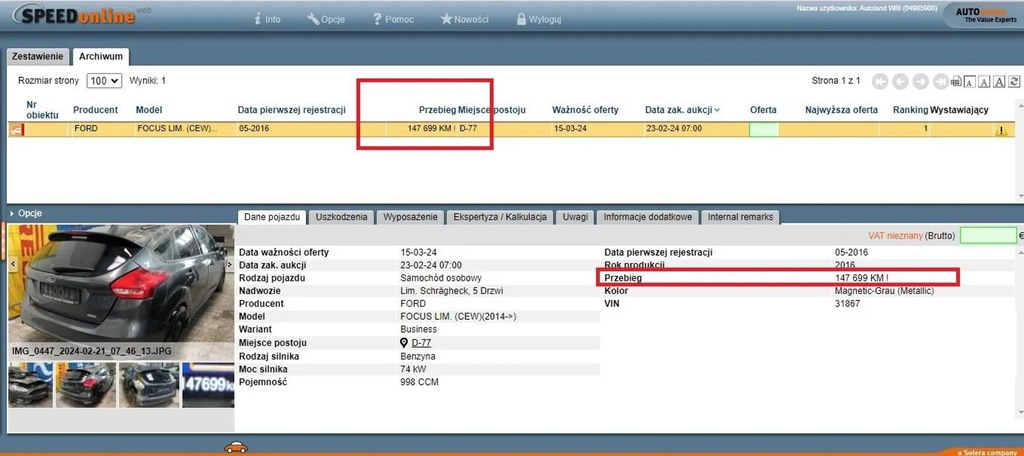1024x456 pixels.
Task: Click the VAT nieznany label
Action: 895,236
